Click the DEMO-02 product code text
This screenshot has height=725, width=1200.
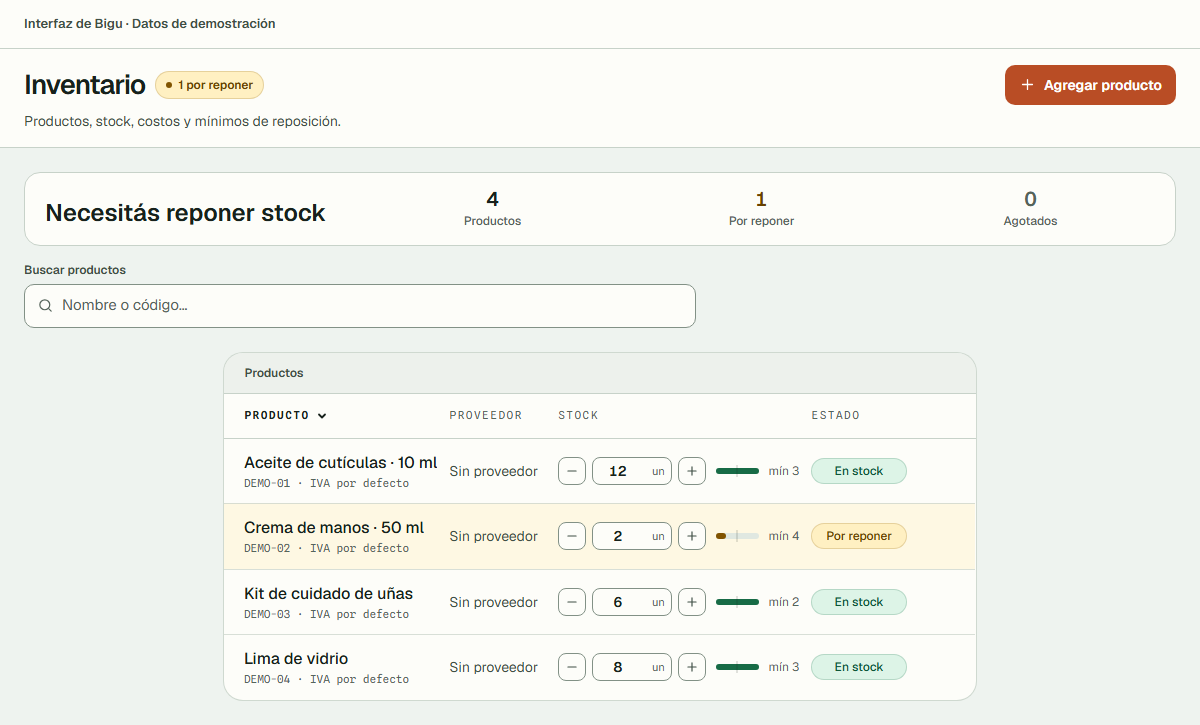tap(267, 548)
